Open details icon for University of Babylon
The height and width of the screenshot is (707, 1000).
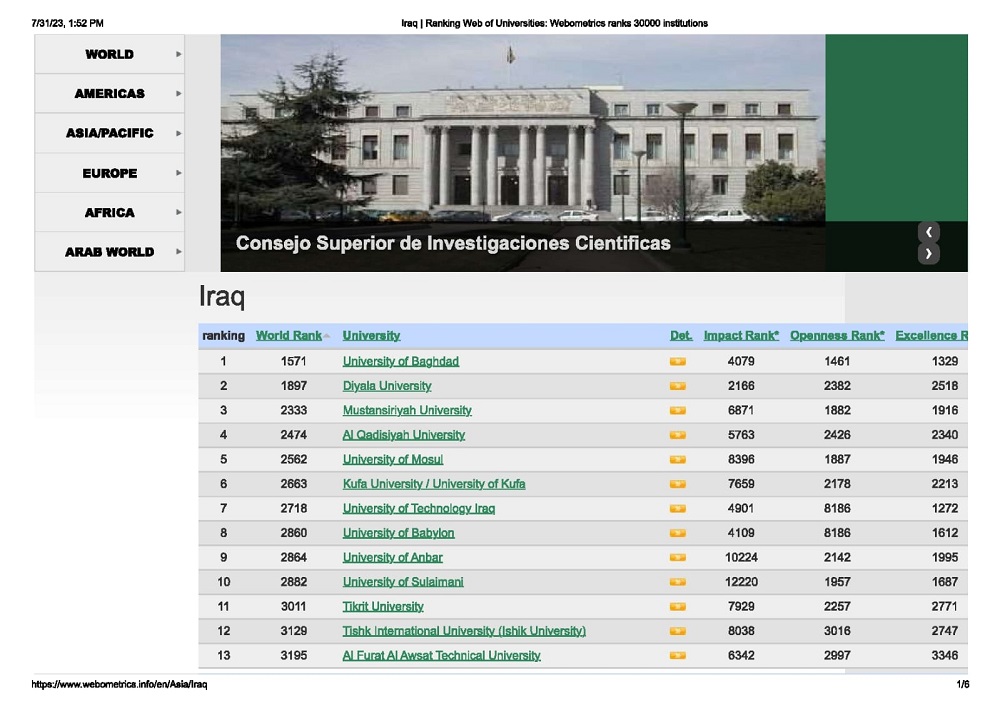tap(677, 533)
